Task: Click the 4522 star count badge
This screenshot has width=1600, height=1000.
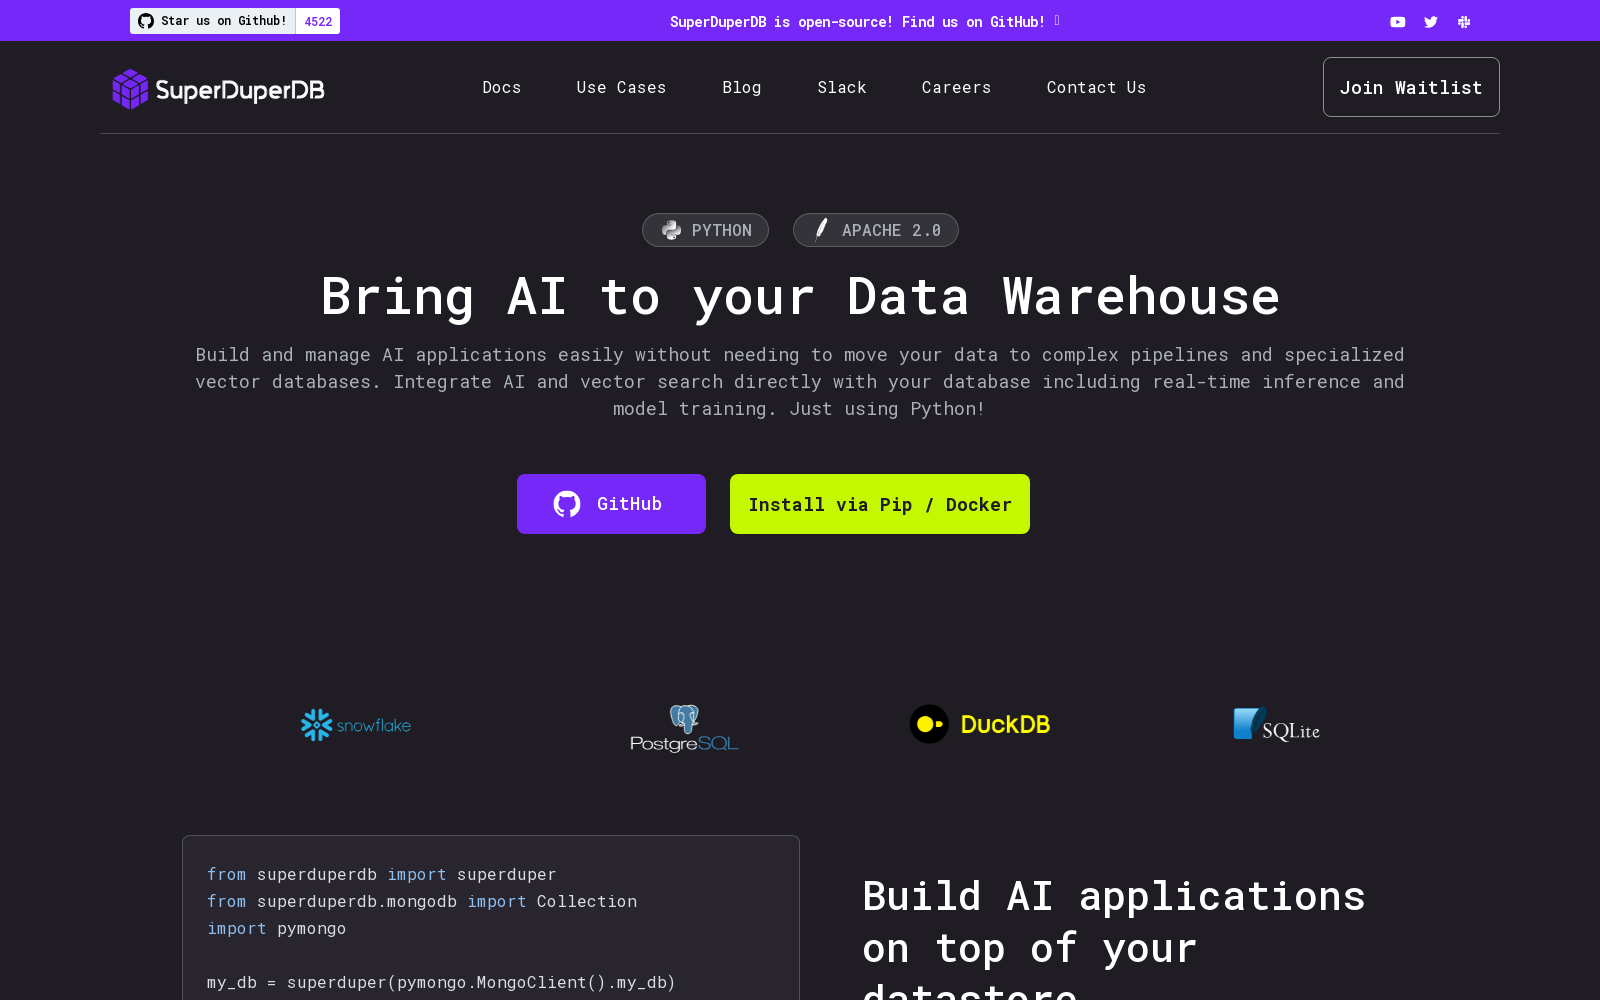Action: (318, 21)
